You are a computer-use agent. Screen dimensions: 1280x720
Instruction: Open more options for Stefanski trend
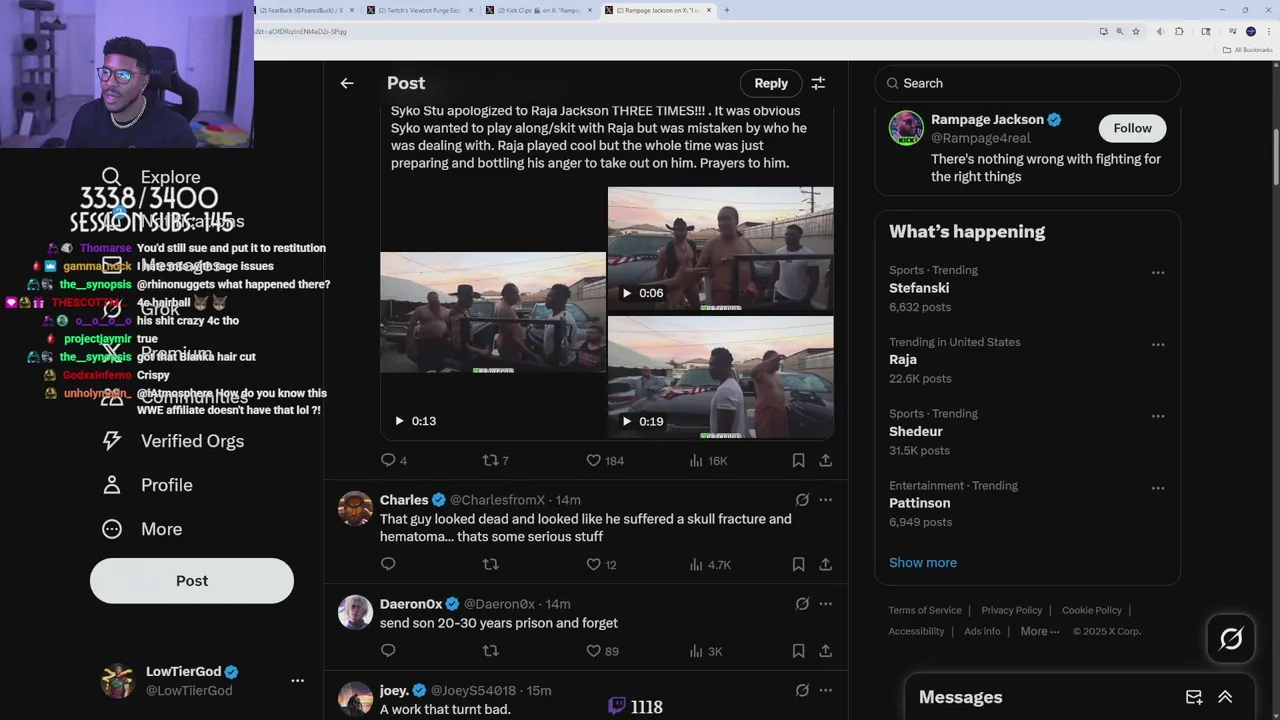pyautogui.click(x=1158, y=272)
